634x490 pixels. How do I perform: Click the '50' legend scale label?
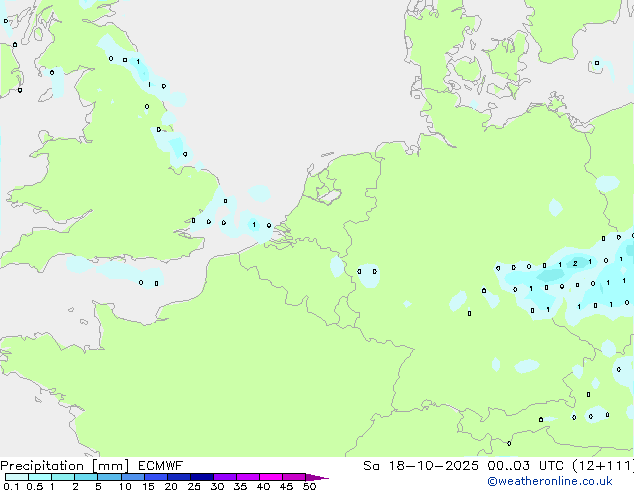[309, 486]
